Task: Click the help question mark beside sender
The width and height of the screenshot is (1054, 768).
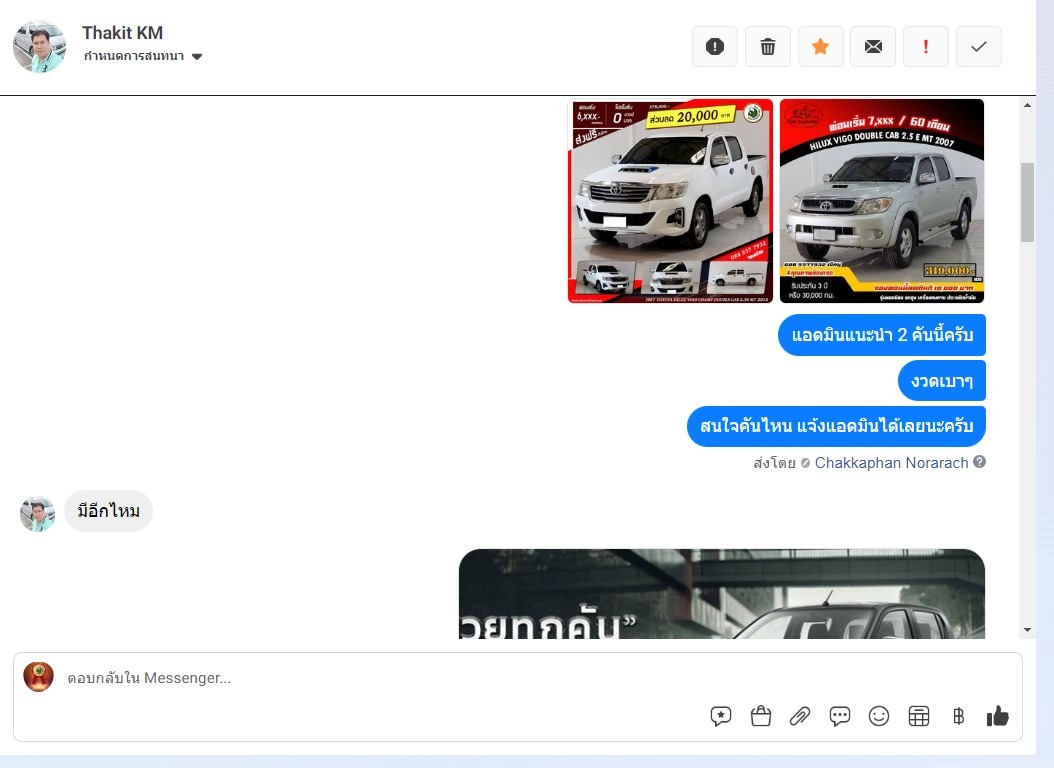Action: click(x=979, y=462)
